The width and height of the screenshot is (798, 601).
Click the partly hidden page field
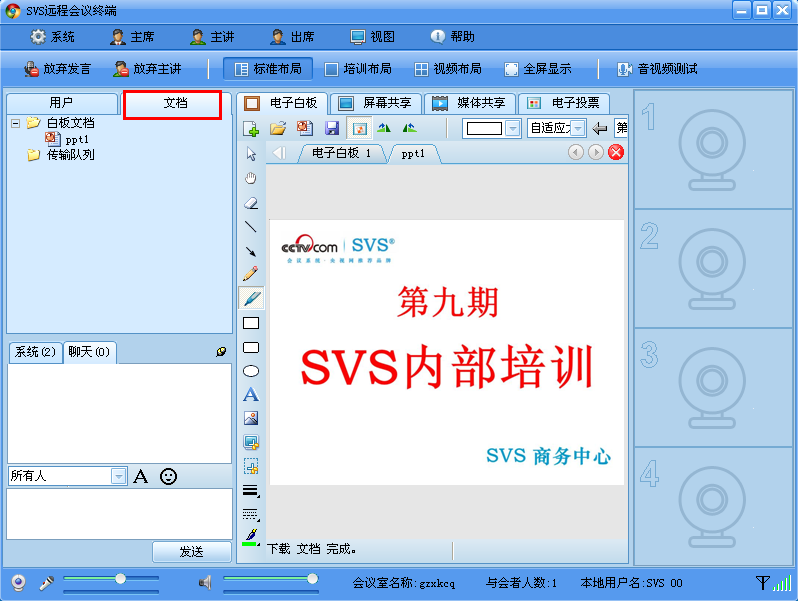click(x=621, y=128)
